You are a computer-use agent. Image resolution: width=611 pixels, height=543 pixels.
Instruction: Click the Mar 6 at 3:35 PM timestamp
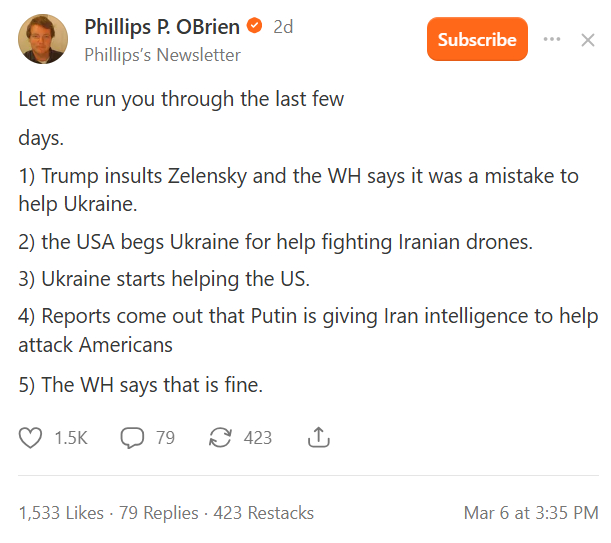click(531, 513)
